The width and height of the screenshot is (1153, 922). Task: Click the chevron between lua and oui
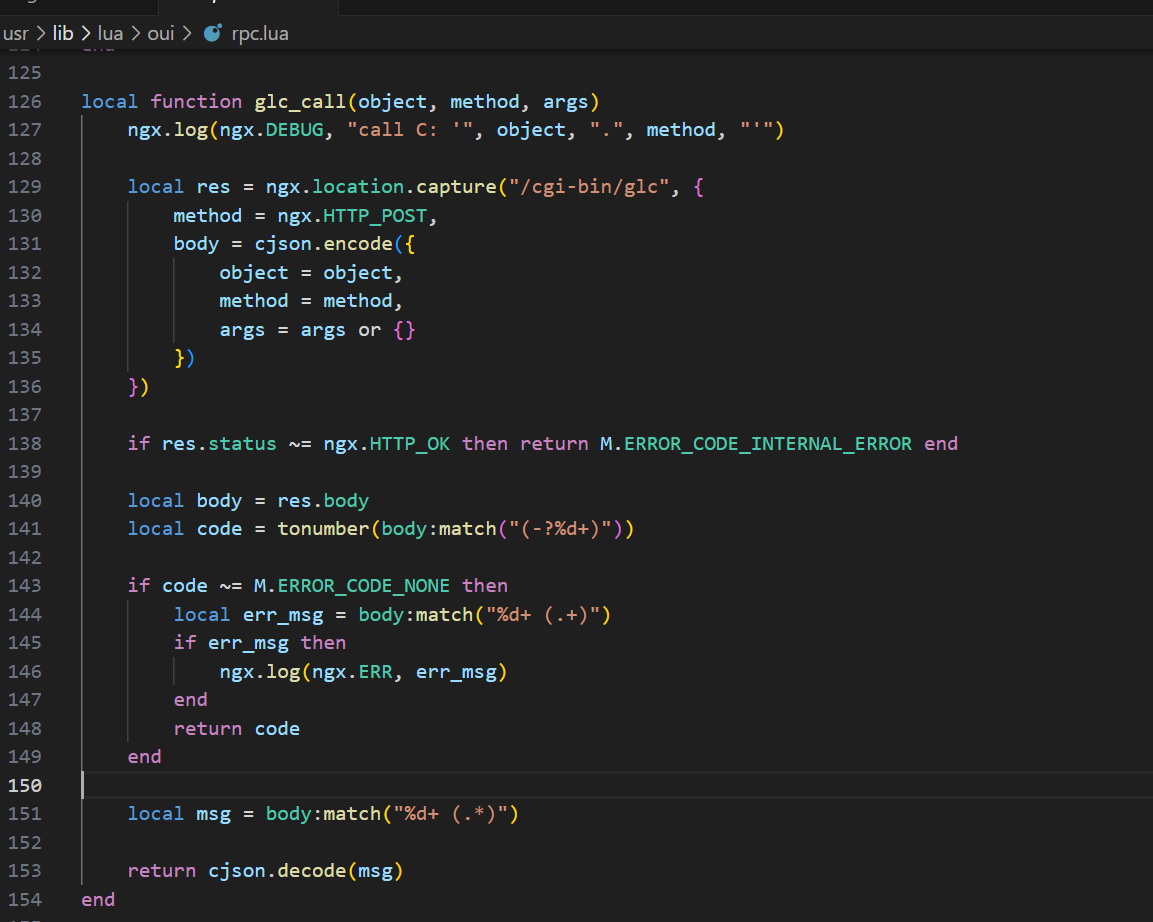[x=135, y=34]
